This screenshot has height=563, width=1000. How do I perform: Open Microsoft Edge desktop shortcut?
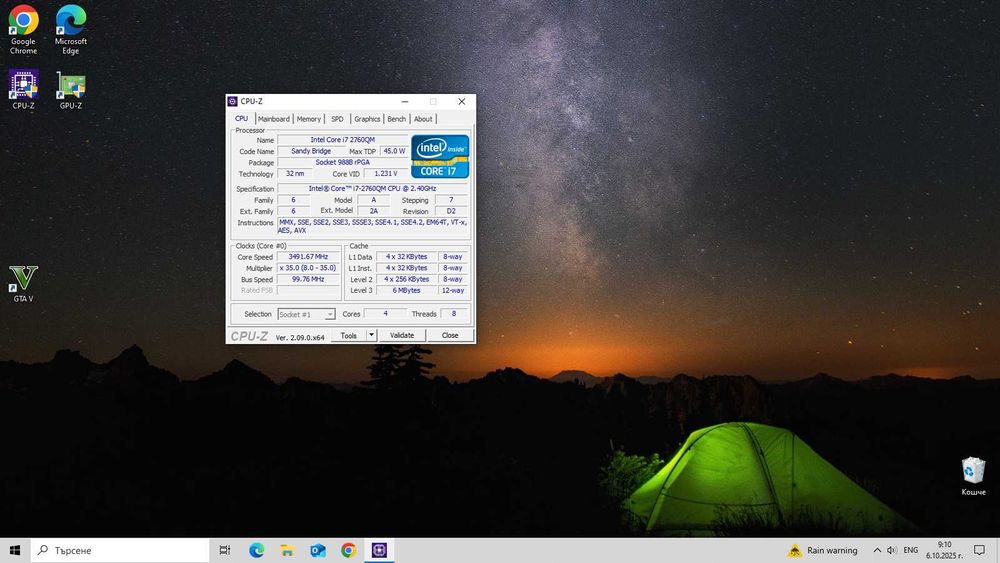click(x=71, y=29)
